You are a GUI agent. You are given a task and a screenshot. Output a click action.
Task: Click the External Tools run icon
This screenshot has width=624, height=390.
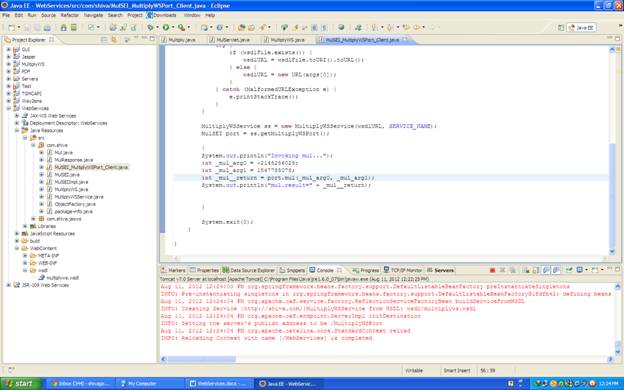tap(181, 27)
